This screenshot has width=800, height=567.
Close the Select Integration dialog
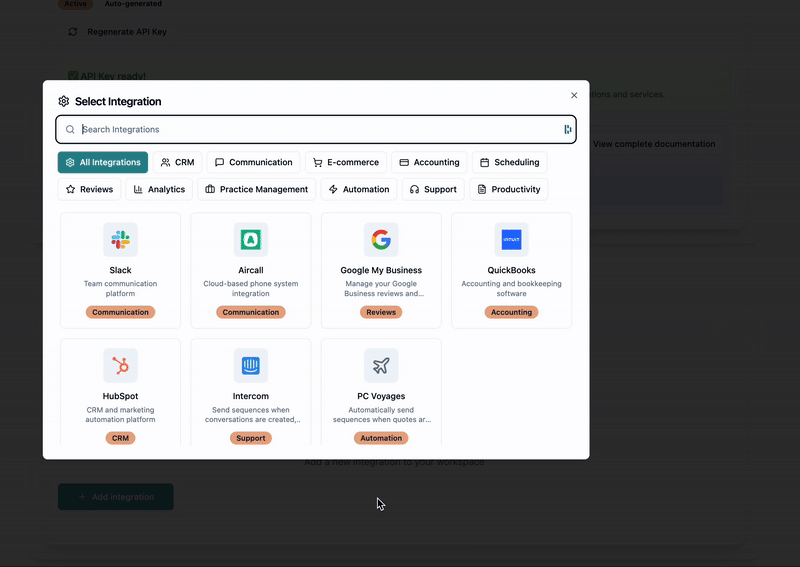574,95
